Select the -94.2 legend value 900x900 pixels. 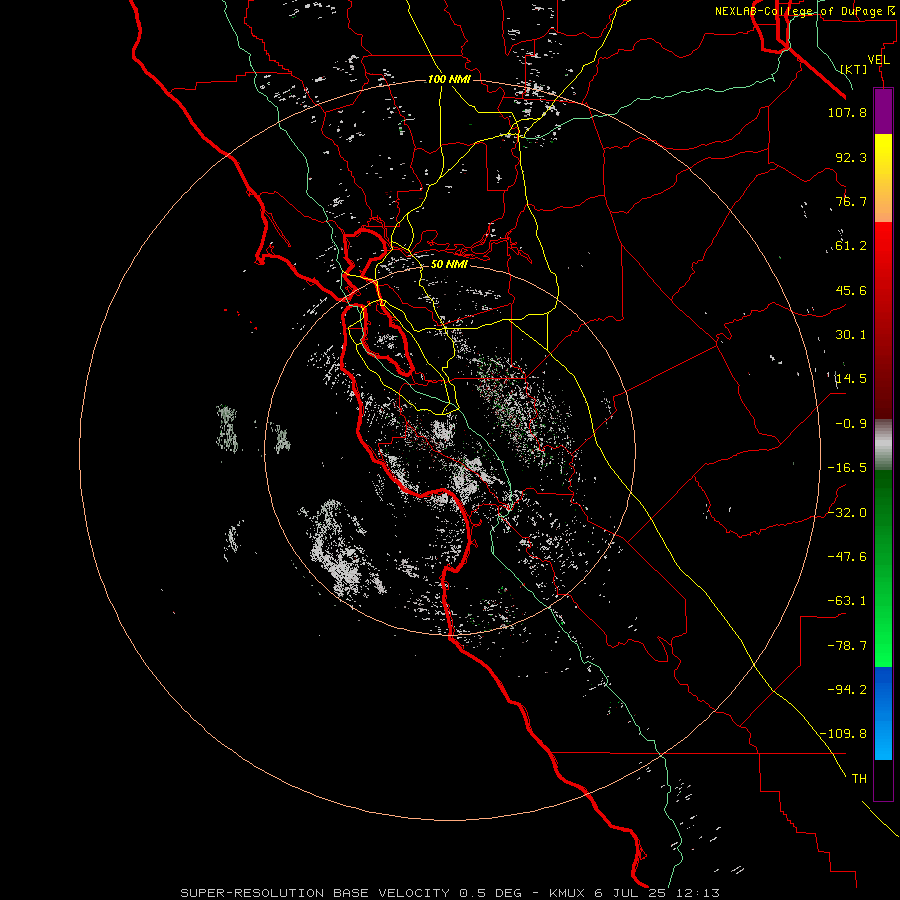(847, 689)
